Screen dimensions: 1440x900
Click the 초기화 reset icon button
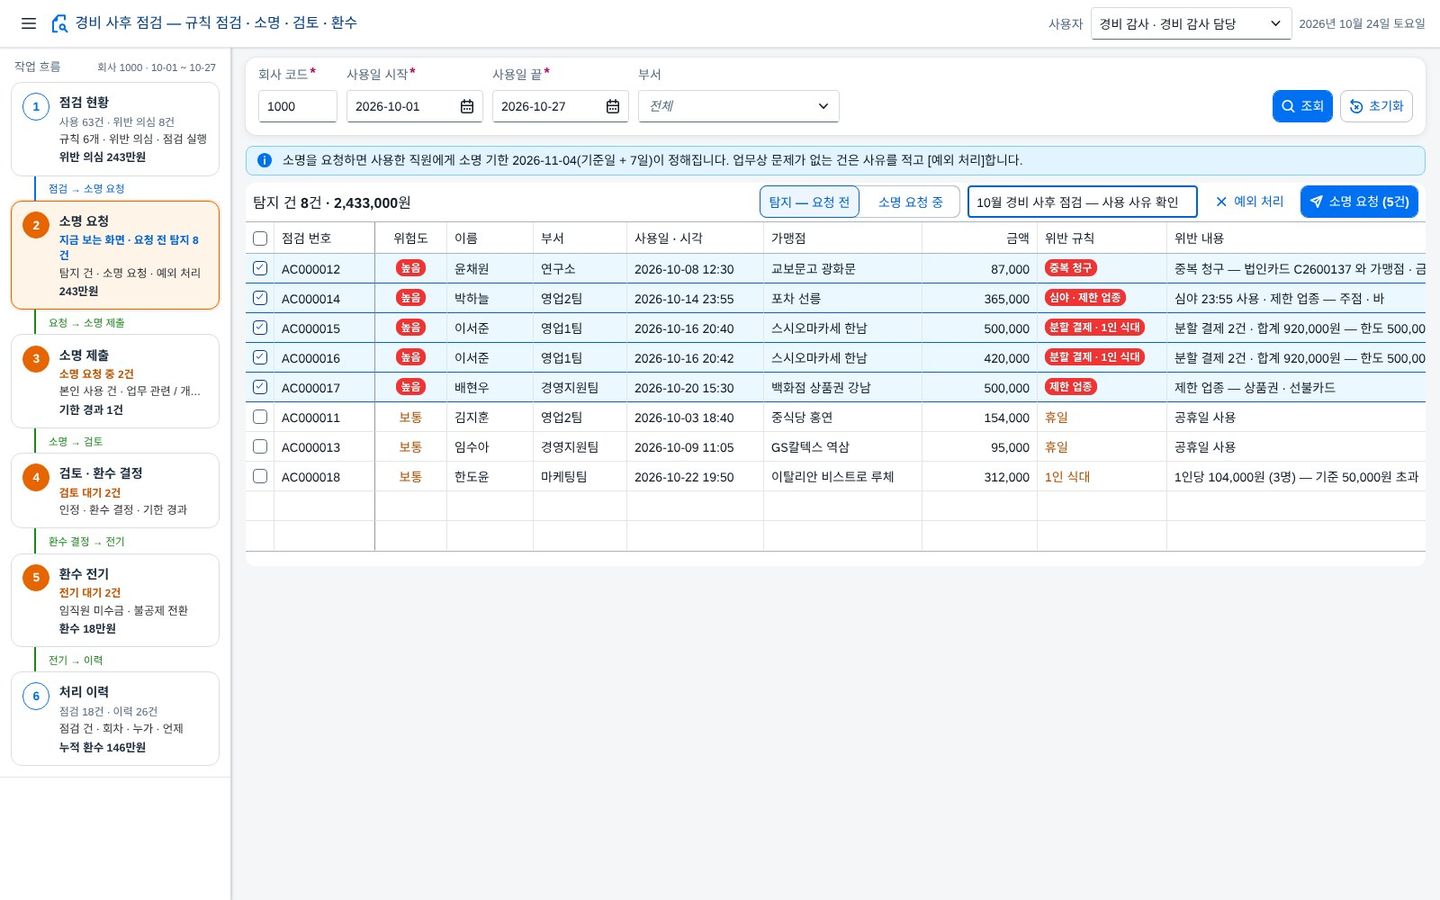[x=1376, y=106]
